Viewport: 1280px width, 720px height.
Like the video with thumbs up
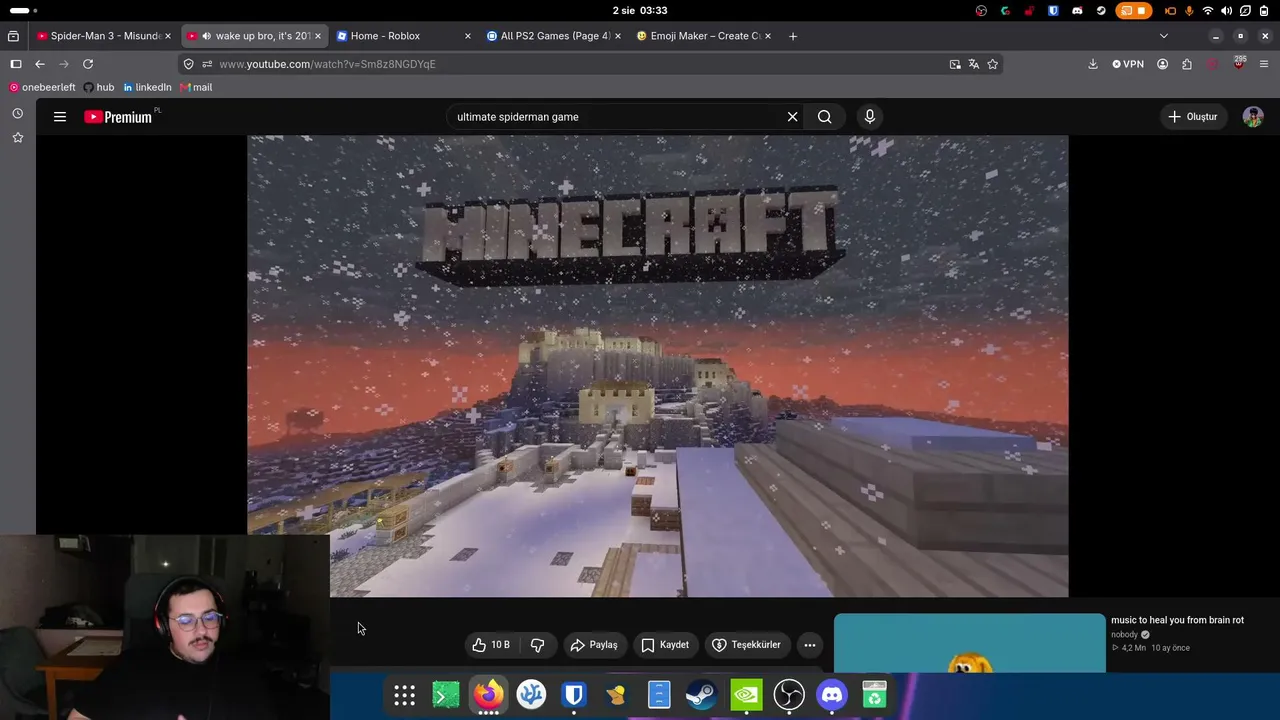pos(491,645)
